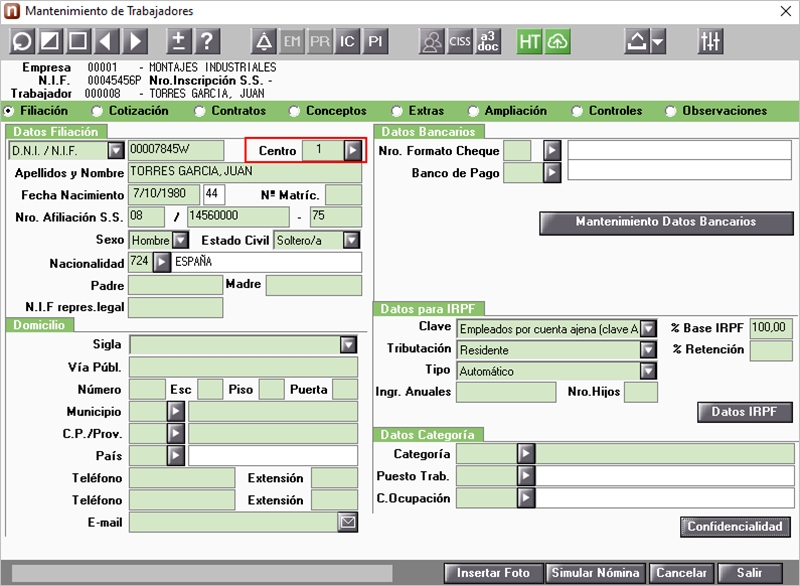Select the Extras radio button
Viewport: 800px width, 586px height.
coord(397,111)
